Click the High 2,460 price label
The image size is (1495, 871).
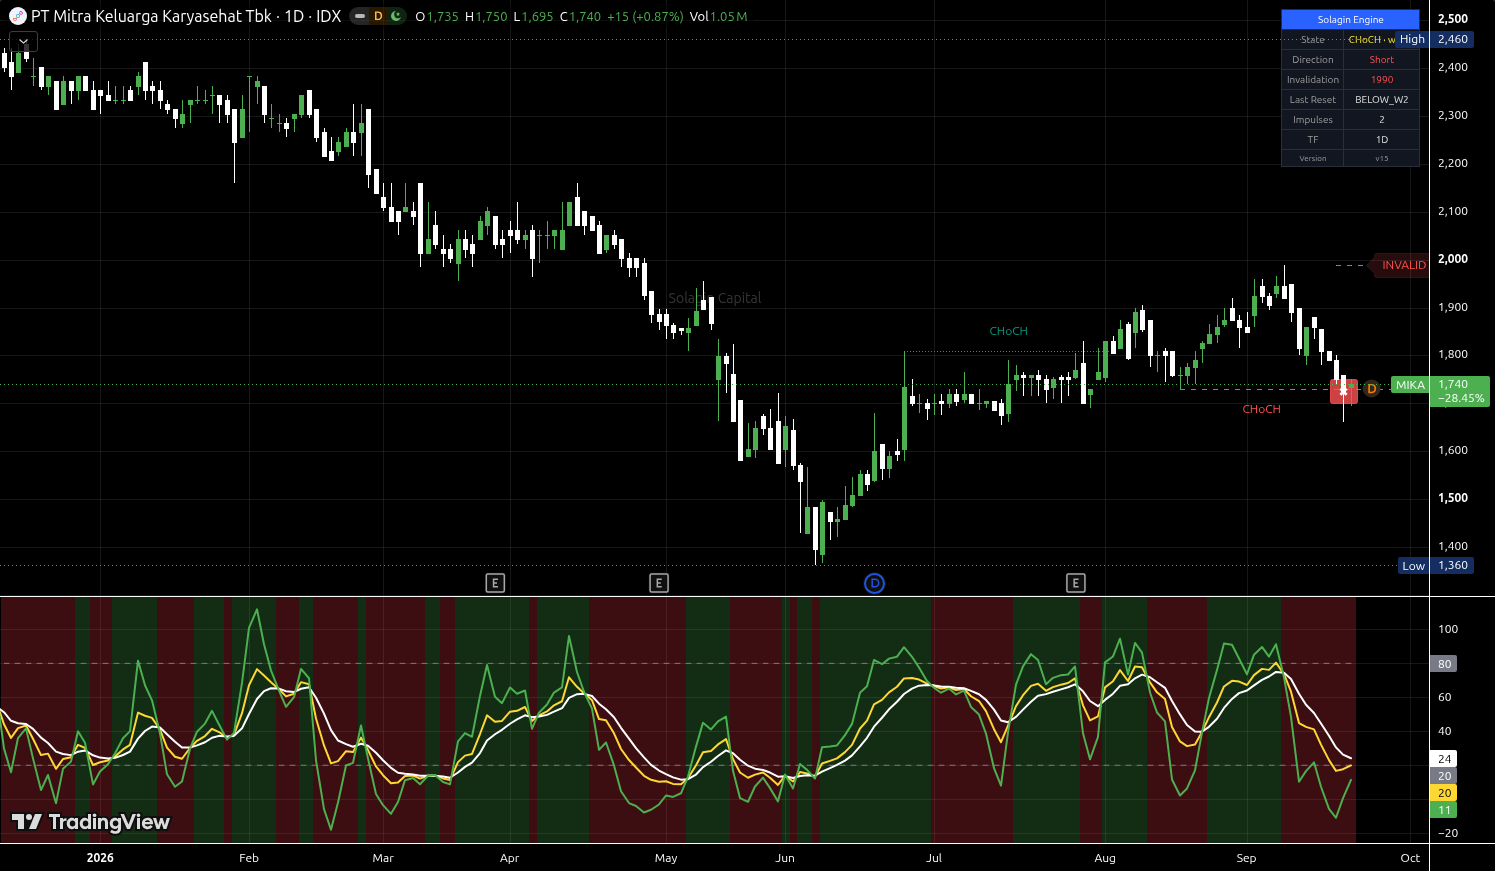[x=1434, y=39]
